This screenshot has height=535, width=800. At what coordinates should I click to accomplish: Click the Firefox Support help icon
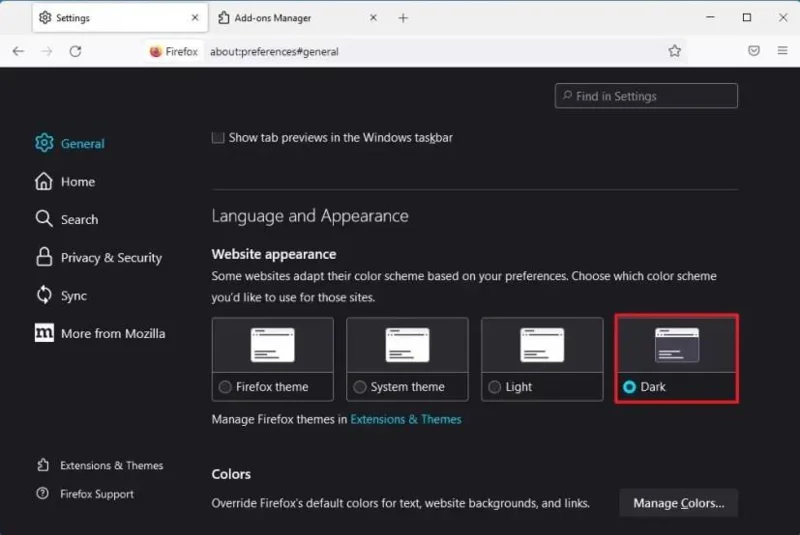pyautogui.click(x=43, y=493)
